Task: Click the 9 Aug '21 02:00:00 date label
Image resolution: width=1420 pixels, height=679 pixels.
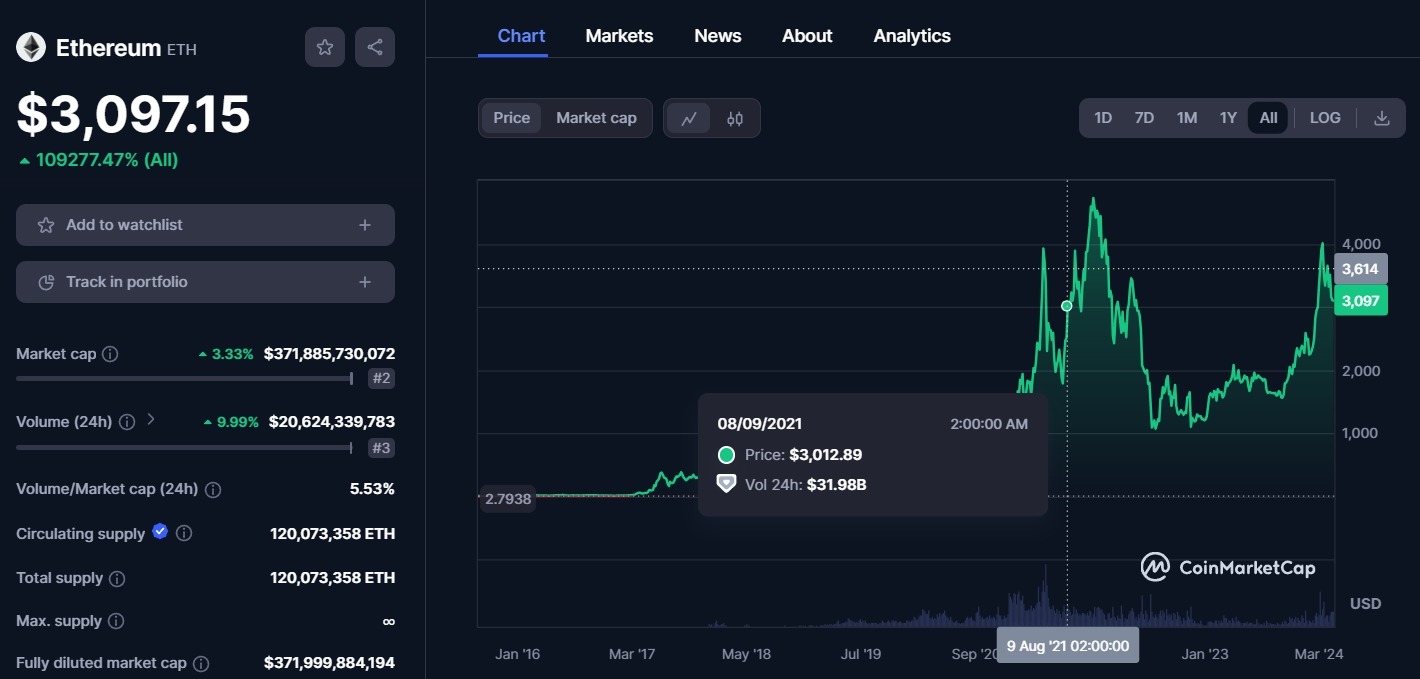Action: click(x=1068, y=645)
